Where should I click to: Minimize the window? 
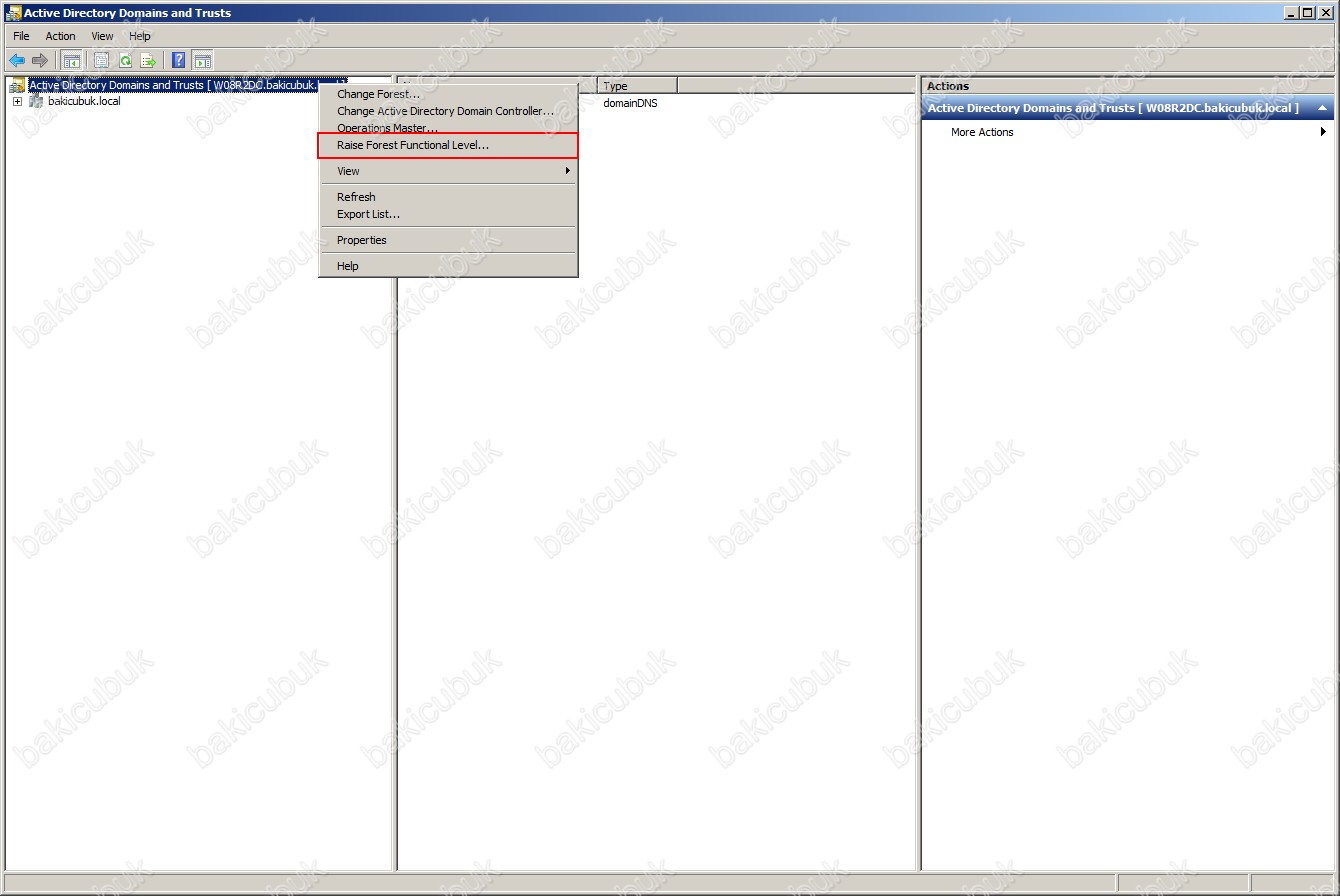(1292, 13)
